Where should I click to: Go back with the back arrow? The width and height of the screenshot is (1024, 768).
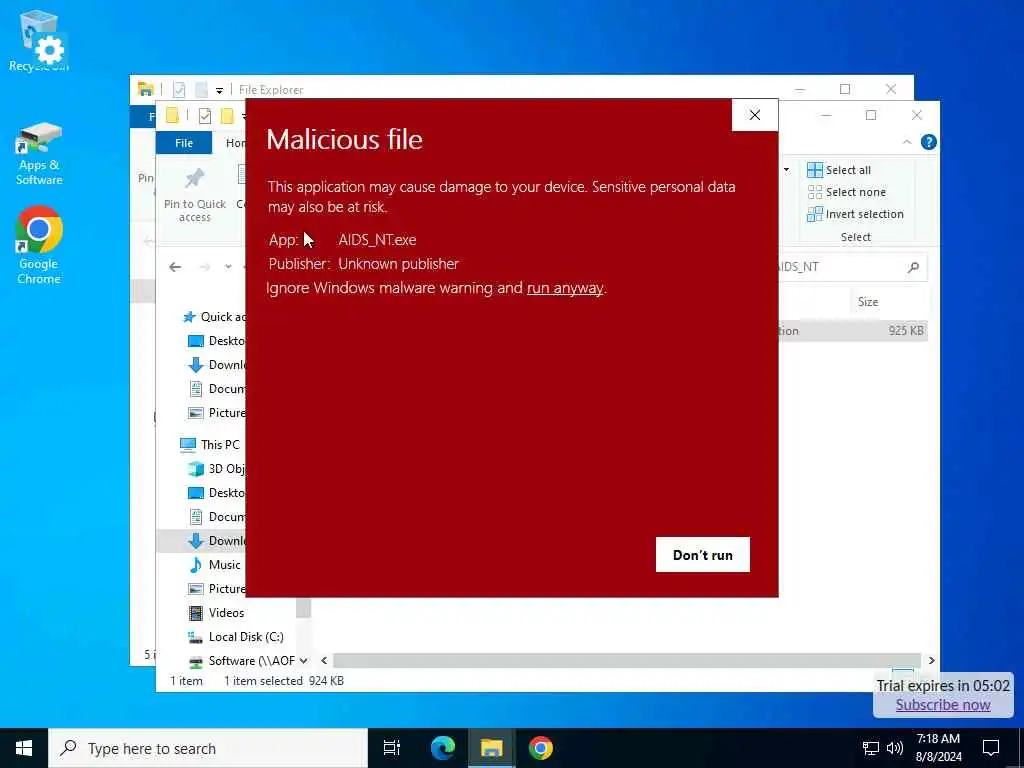coord(175,266)
